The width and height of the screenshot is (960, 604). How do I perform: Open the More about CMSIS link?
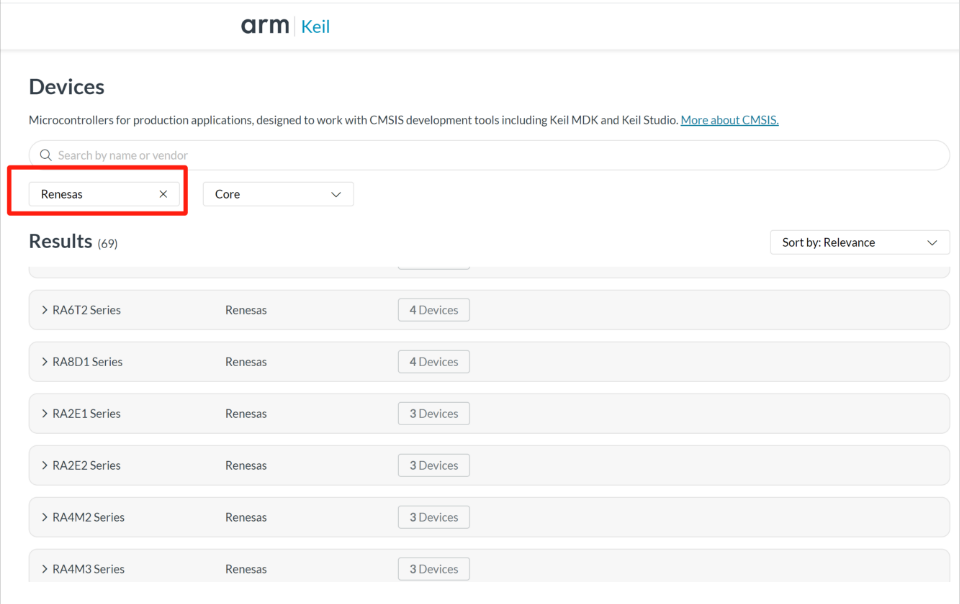(729, 120)
